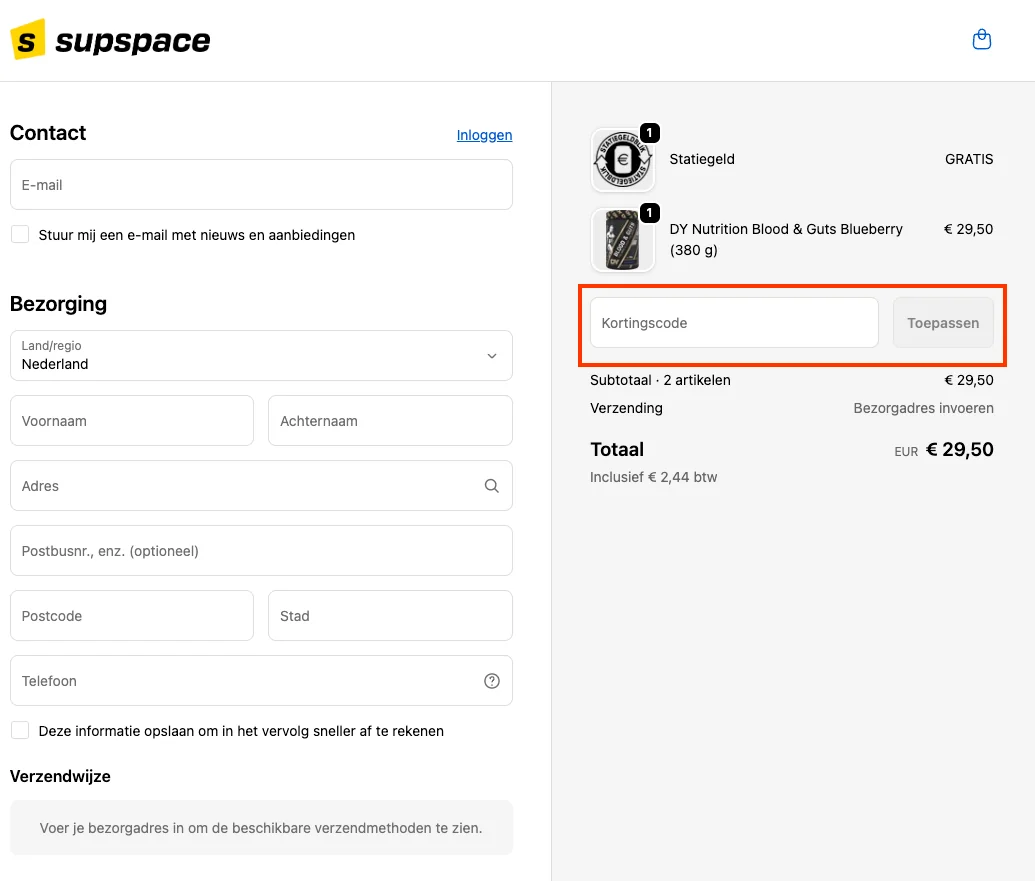The height and width of the screenshot is (881, 1035).
Task: Click the supspace logo
Action: [110, 40]
